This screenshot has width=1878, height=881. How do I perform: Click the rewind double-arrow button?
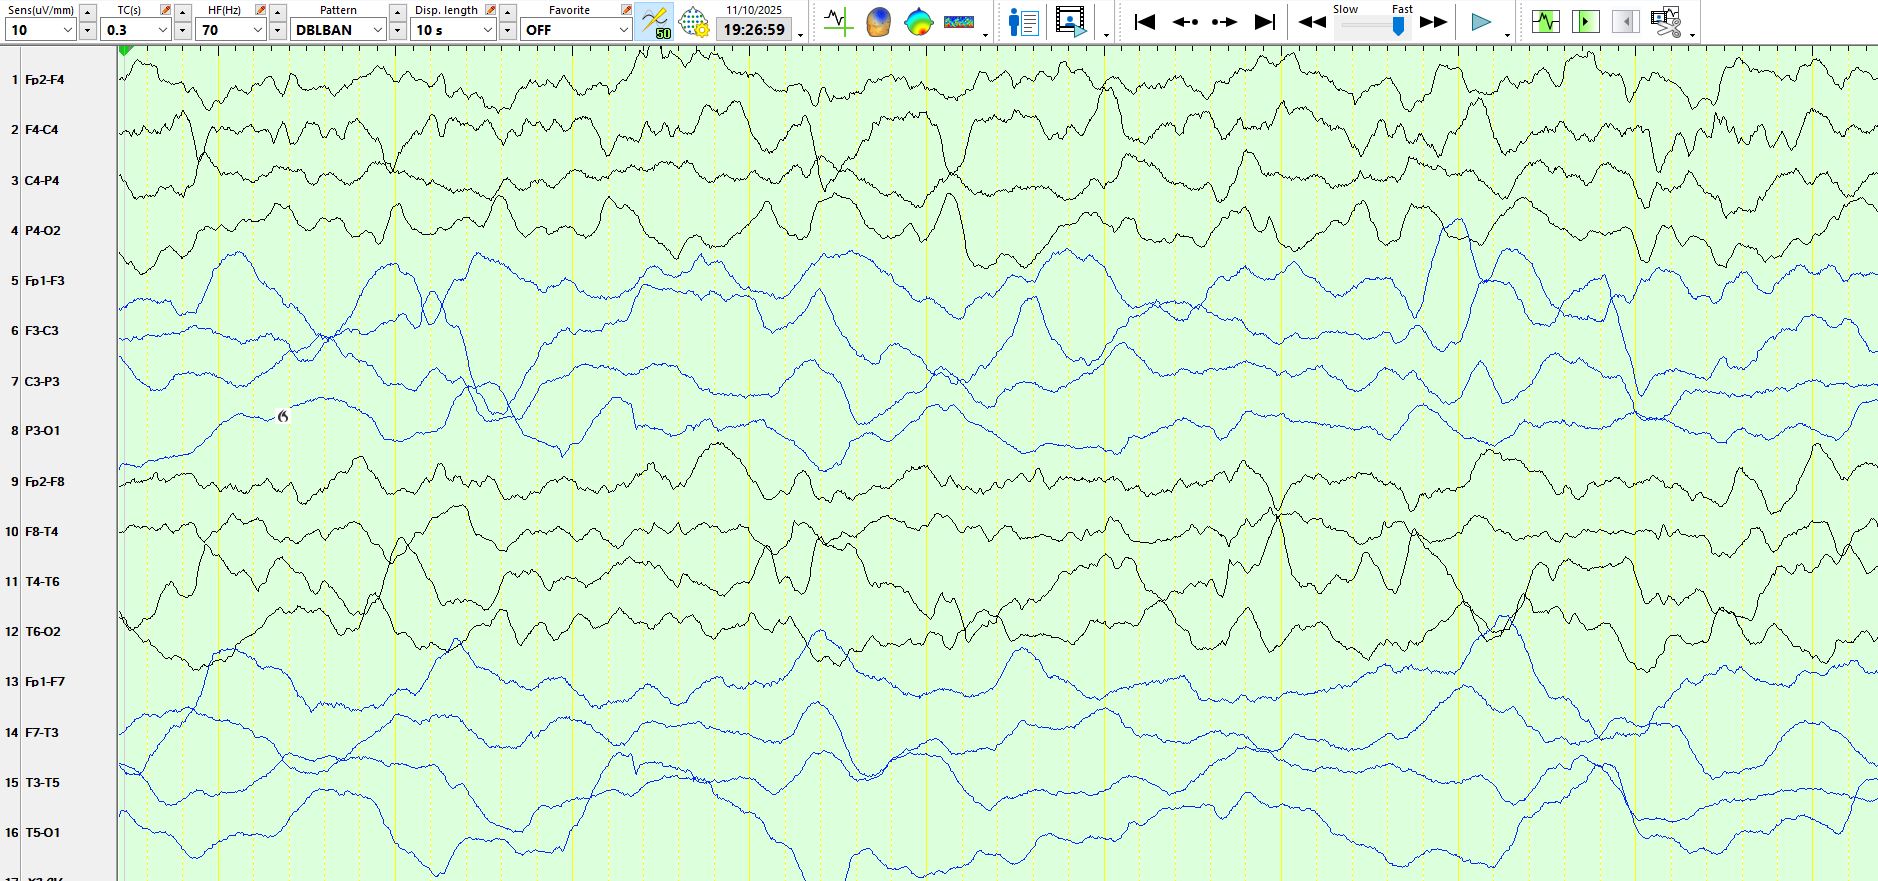[x=1312, y=22]
